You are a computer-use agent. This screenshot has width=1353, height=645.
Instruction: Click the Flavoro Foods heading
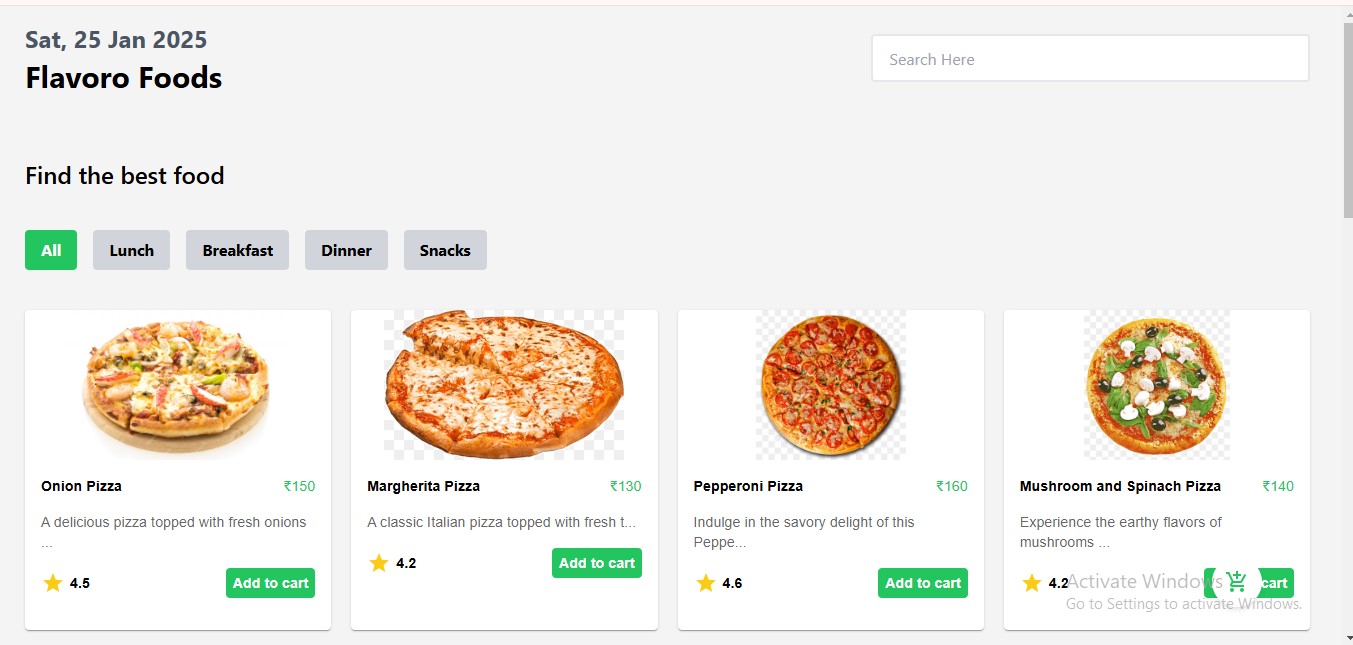click(124, 78)
